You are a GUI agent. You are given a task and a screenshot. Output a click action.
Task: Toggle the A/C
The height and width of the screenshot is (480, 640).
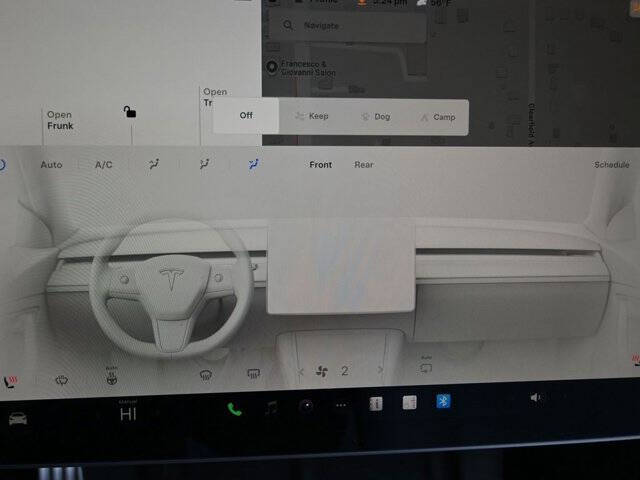click(103, 165)
